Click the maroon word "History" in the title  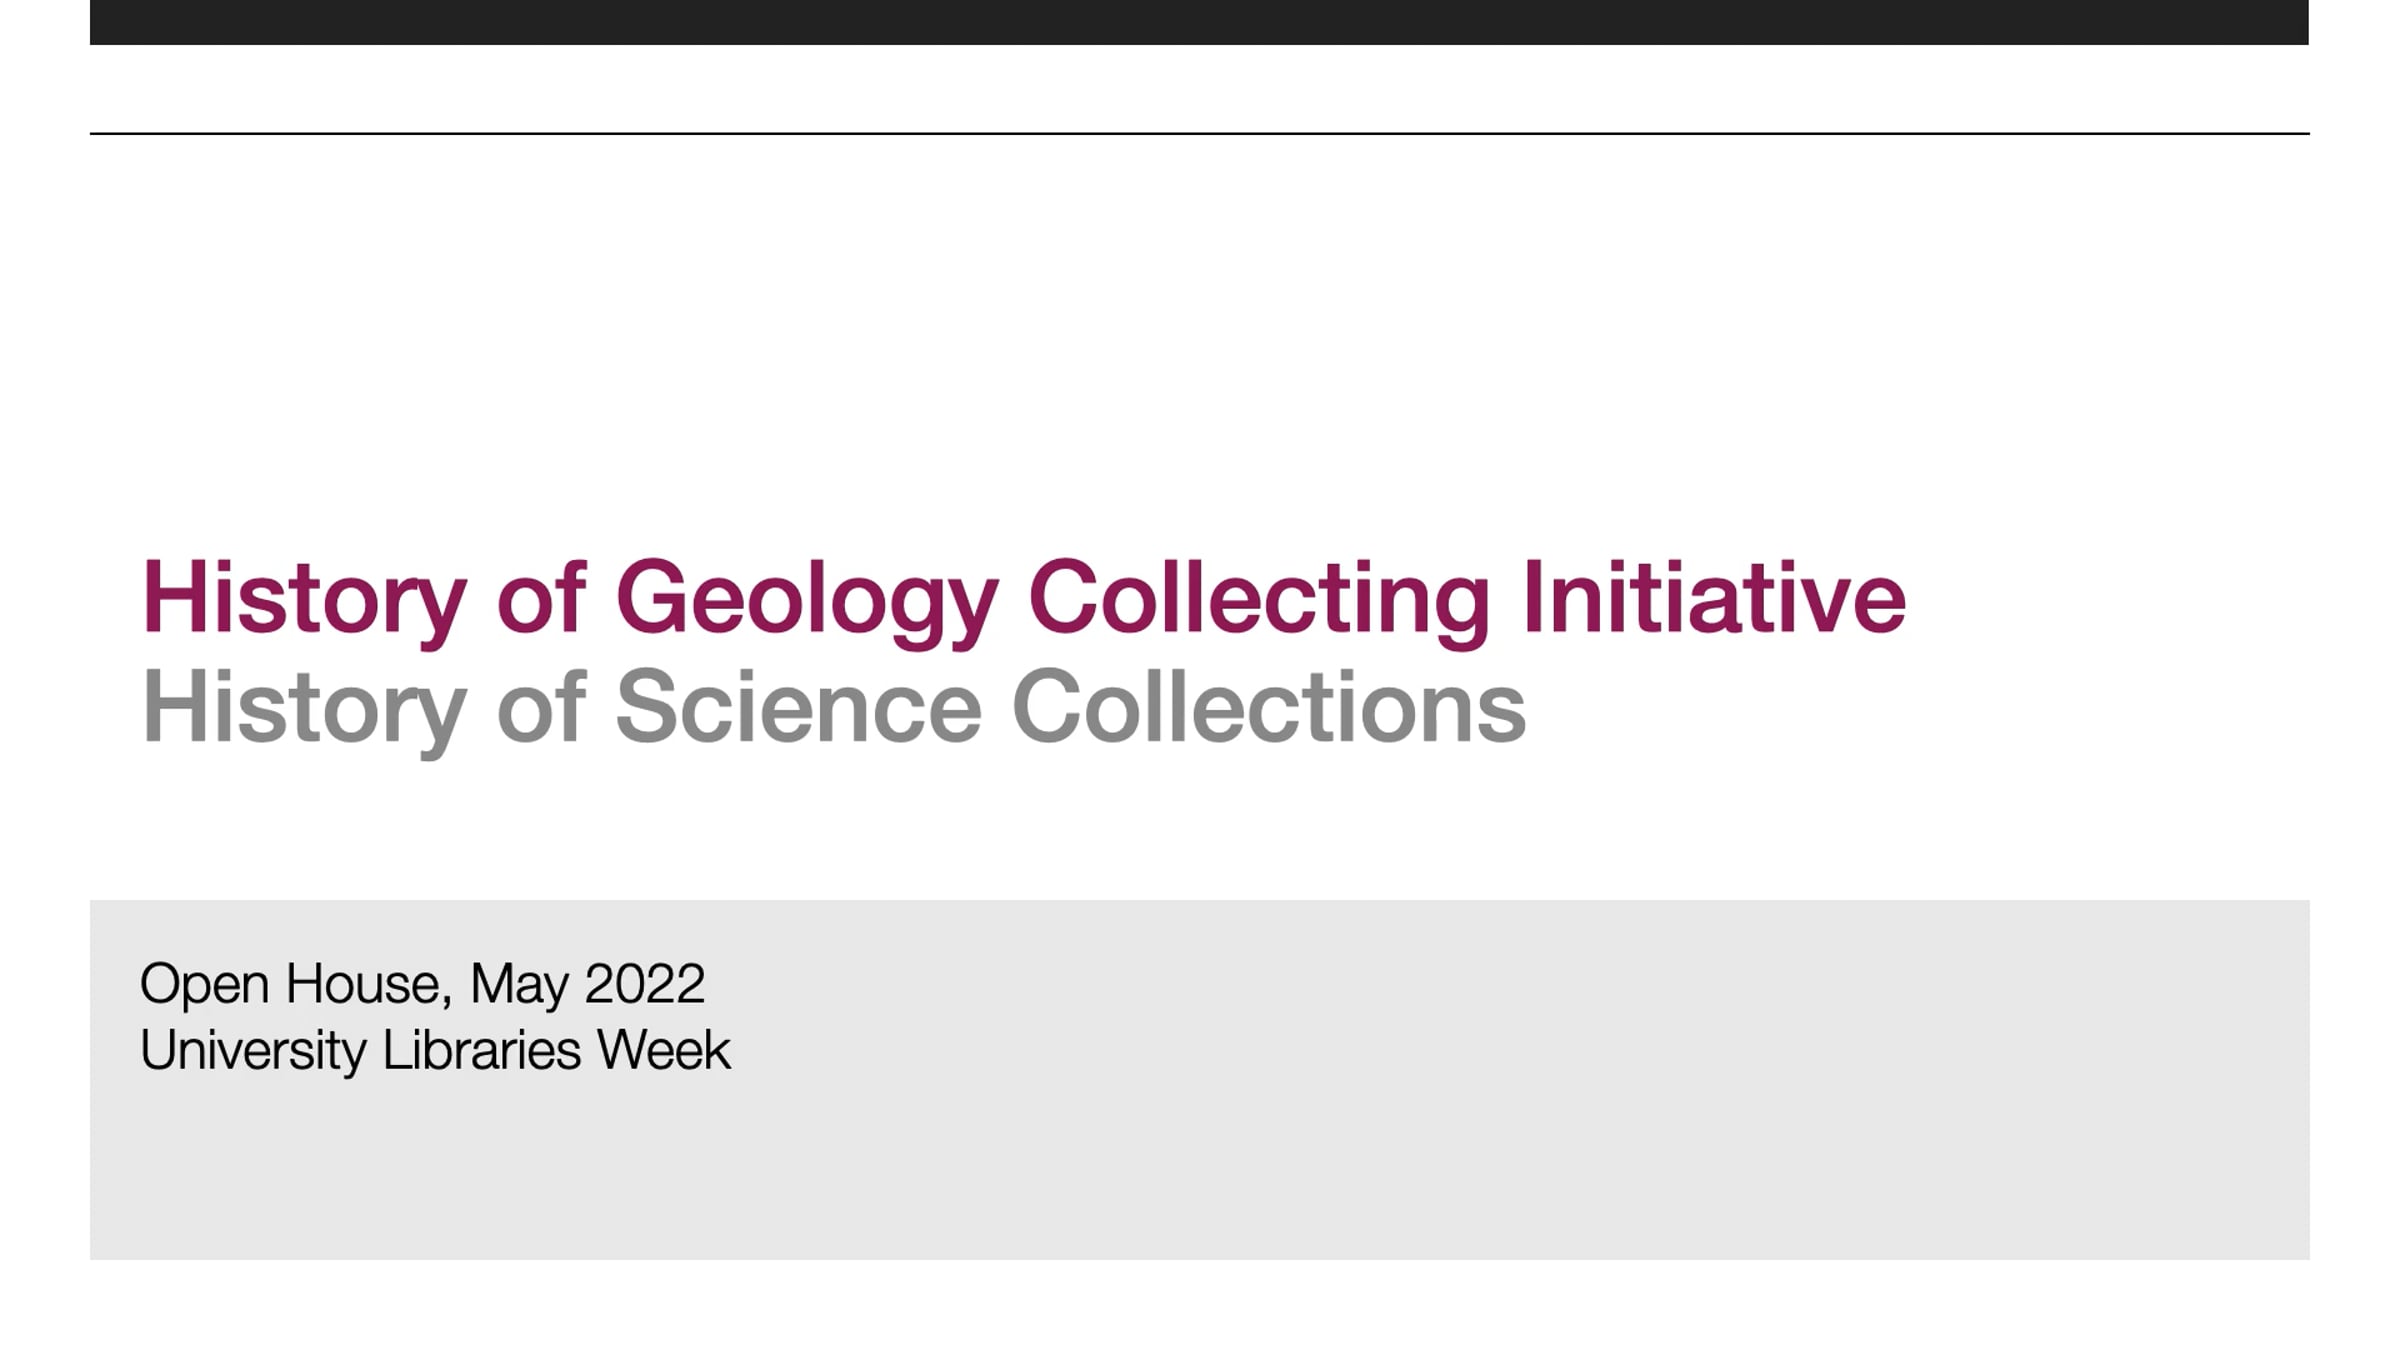[x=304, y=598]
